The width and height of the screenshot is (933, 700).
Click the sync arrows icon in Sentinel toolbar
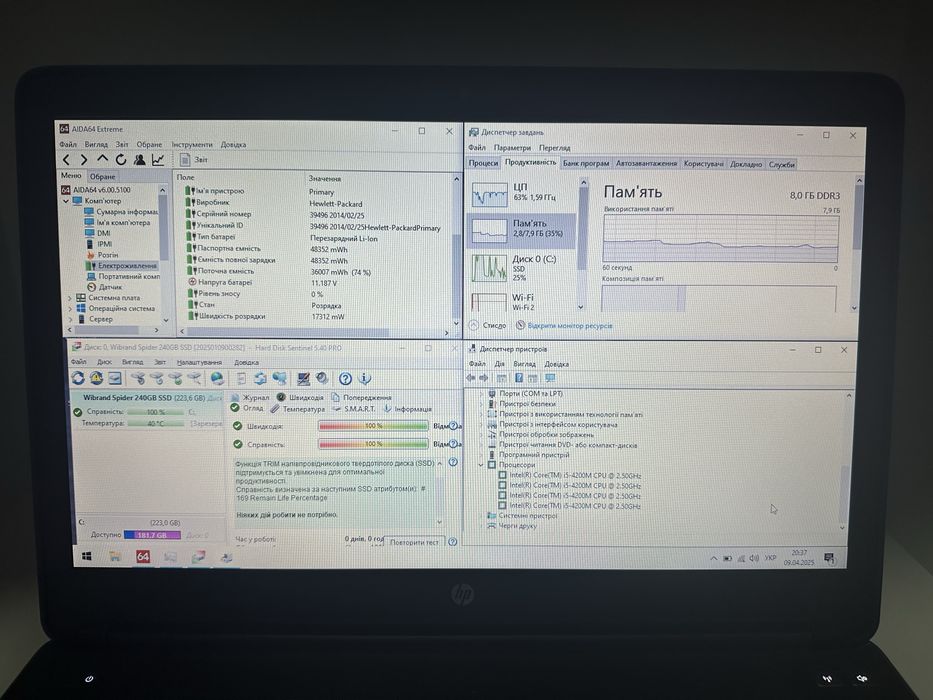coord(260,379)
